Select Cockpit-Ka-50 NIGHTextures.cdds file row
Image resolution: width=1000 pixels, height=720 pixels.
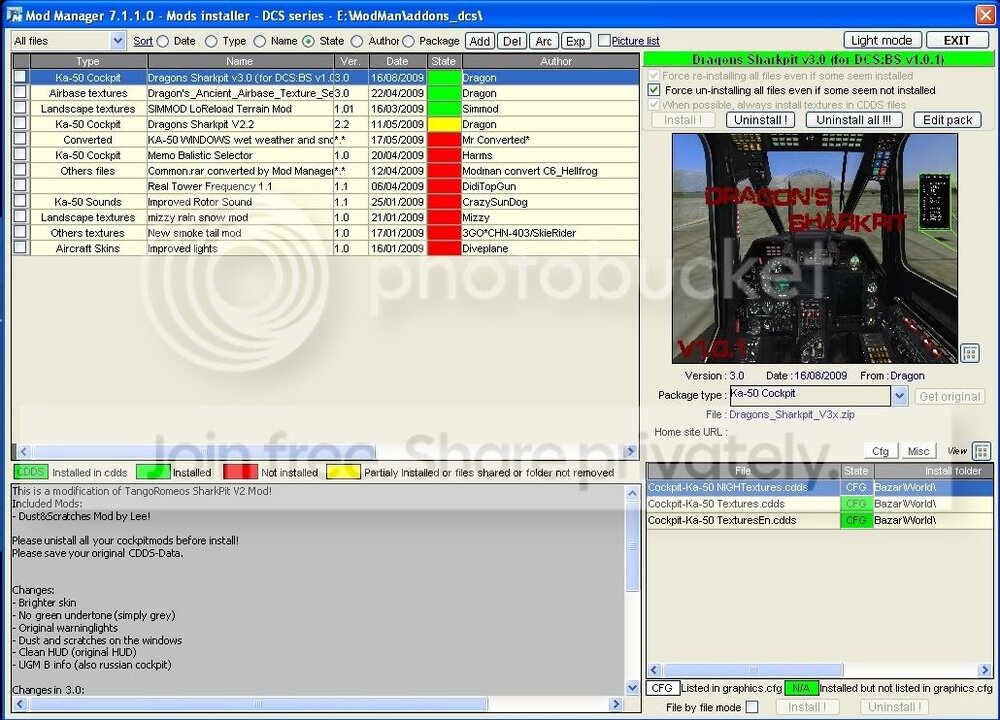pos(820,487)
